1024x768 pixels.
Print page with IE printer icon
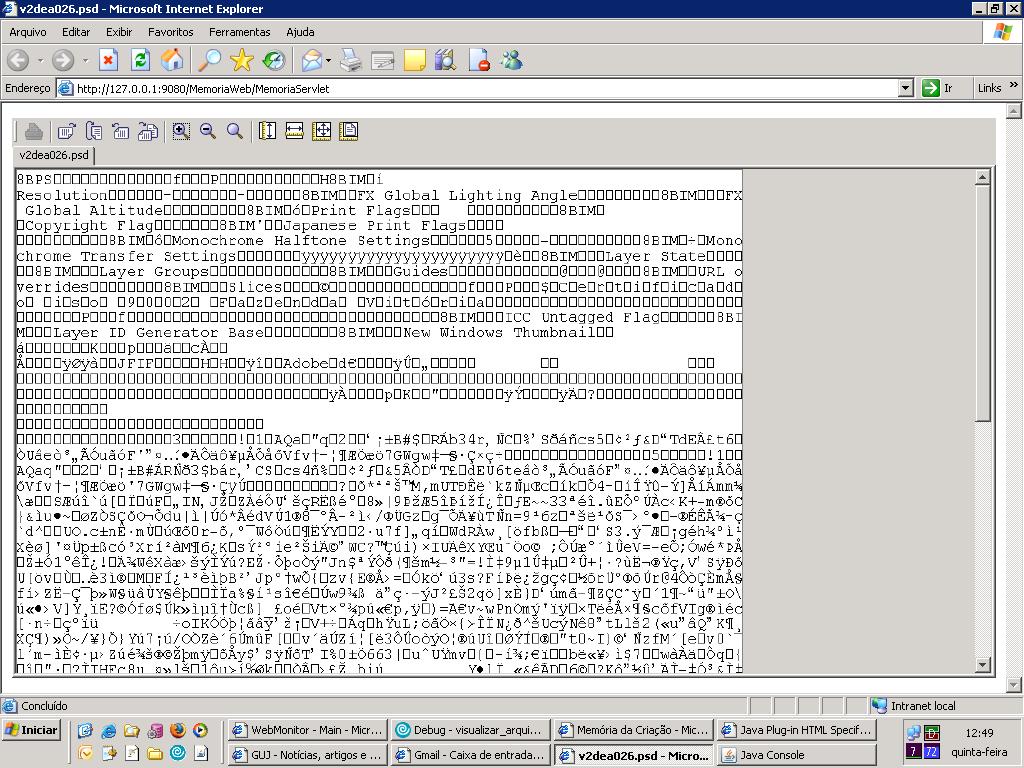coord(351,61)
